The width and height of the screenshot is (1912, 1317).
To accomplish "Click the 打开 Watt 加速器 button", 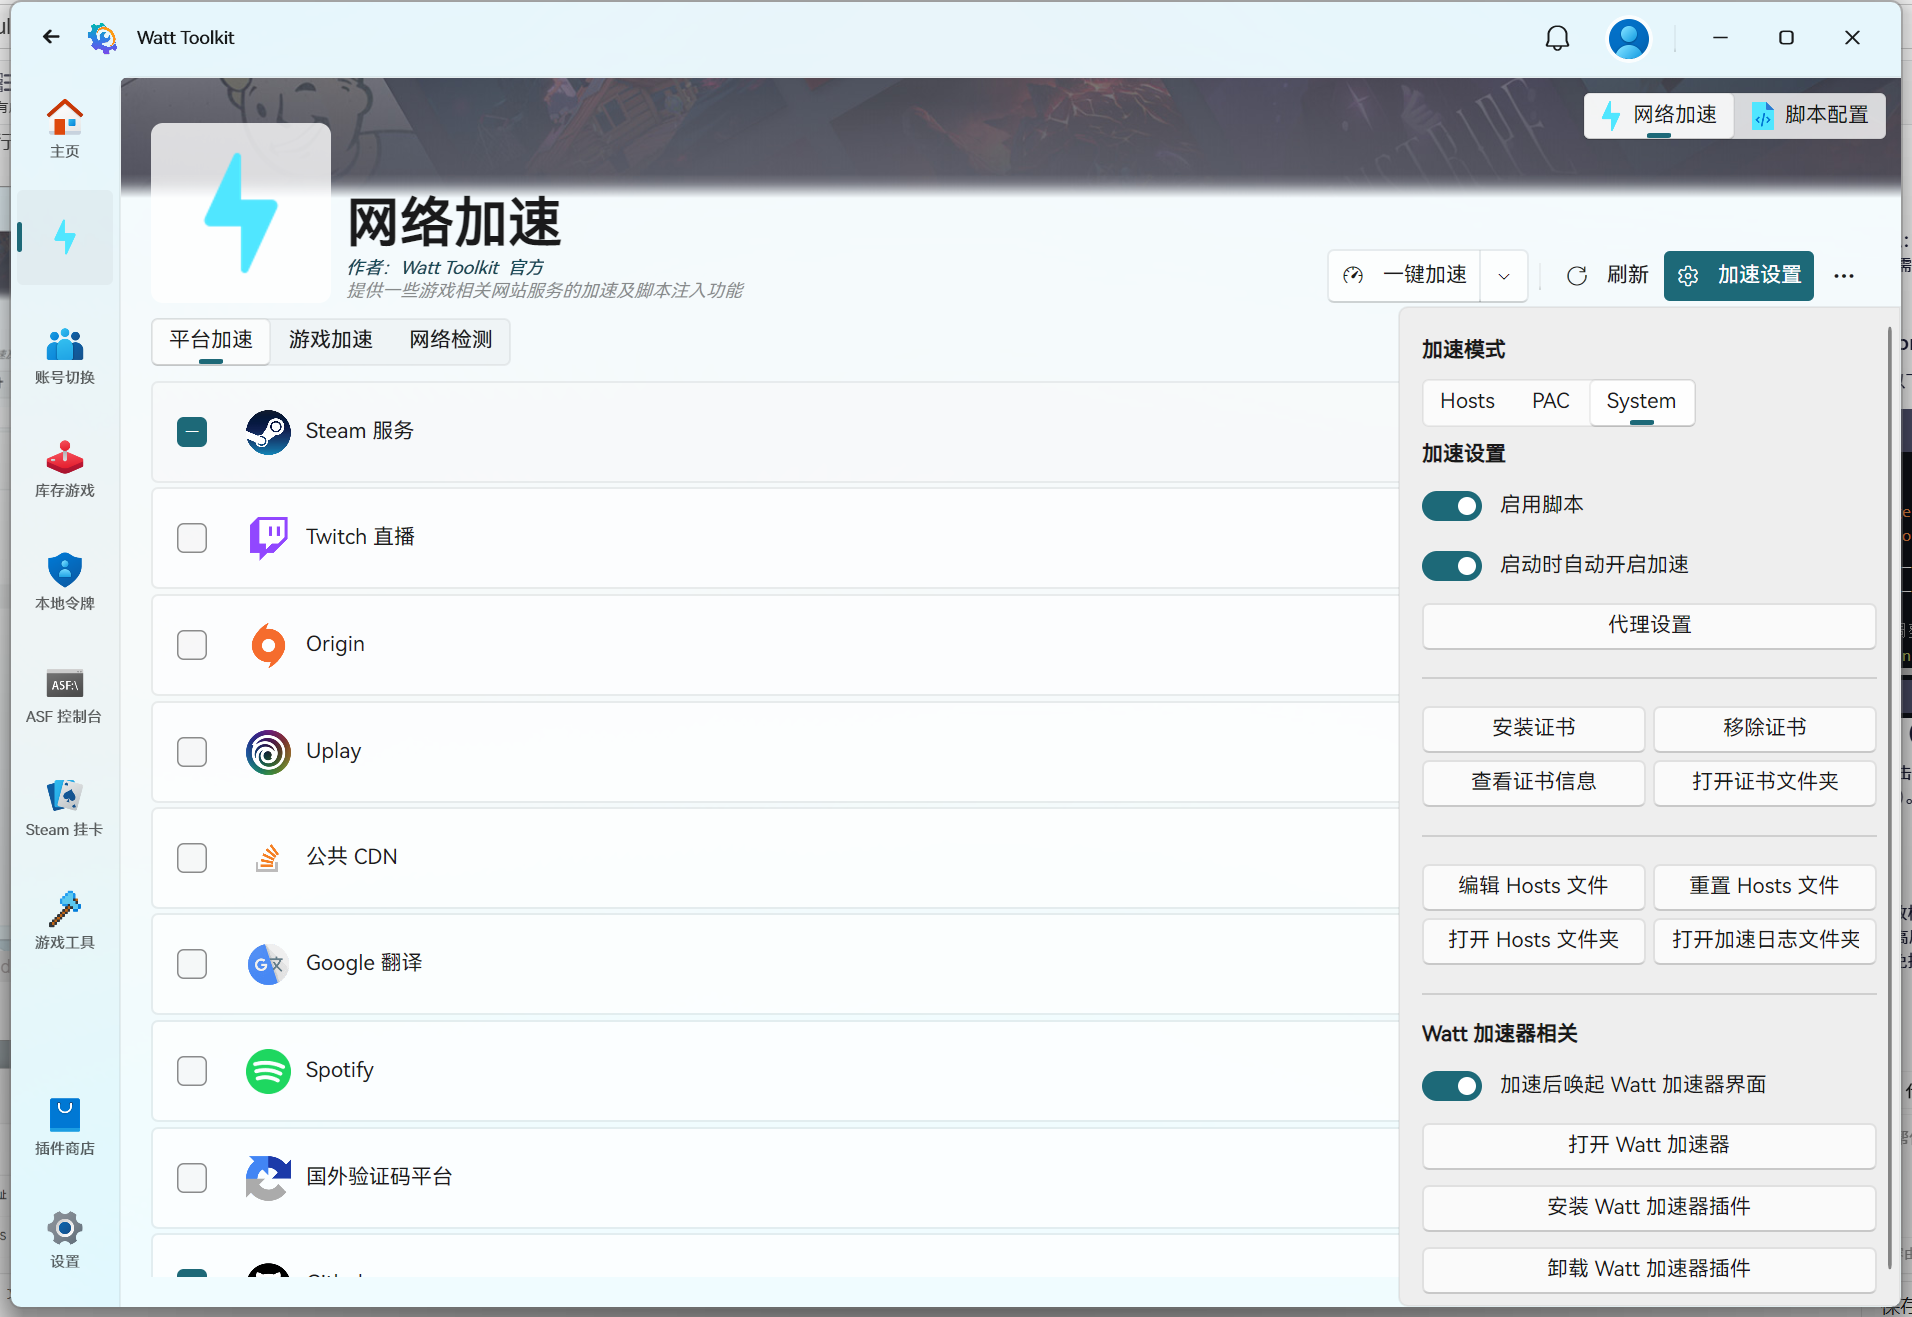I will (x=1647, y=1146).
